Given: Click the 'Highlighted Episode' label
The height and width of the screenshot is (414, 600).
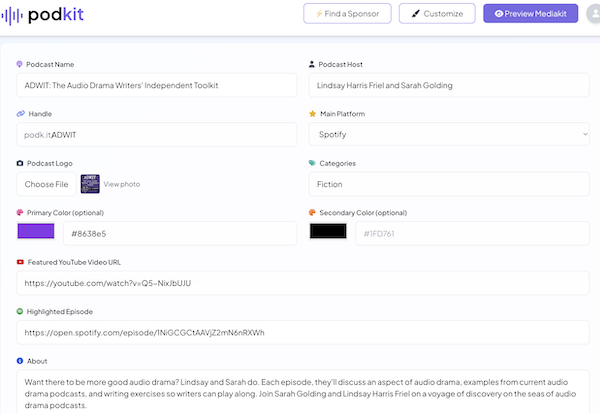Looking at the screenshot, I should pos(60,311).
